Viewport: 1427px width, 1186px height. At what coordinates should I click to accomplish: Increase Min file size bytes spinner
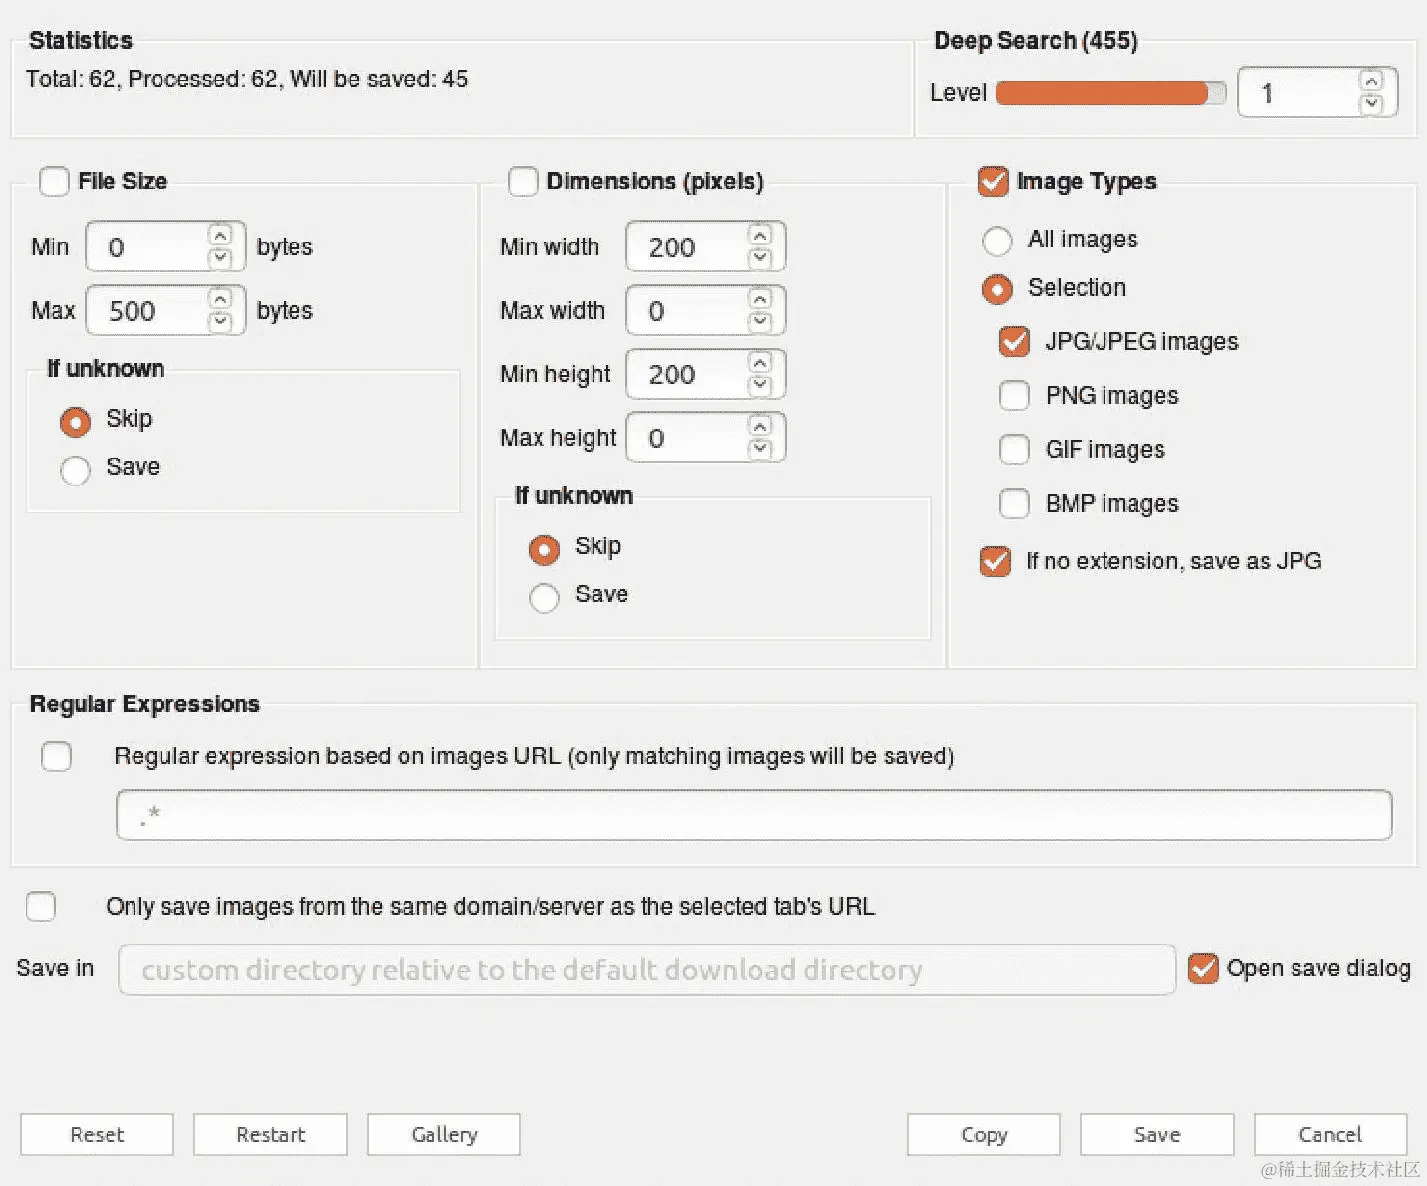tap(220, 235)
